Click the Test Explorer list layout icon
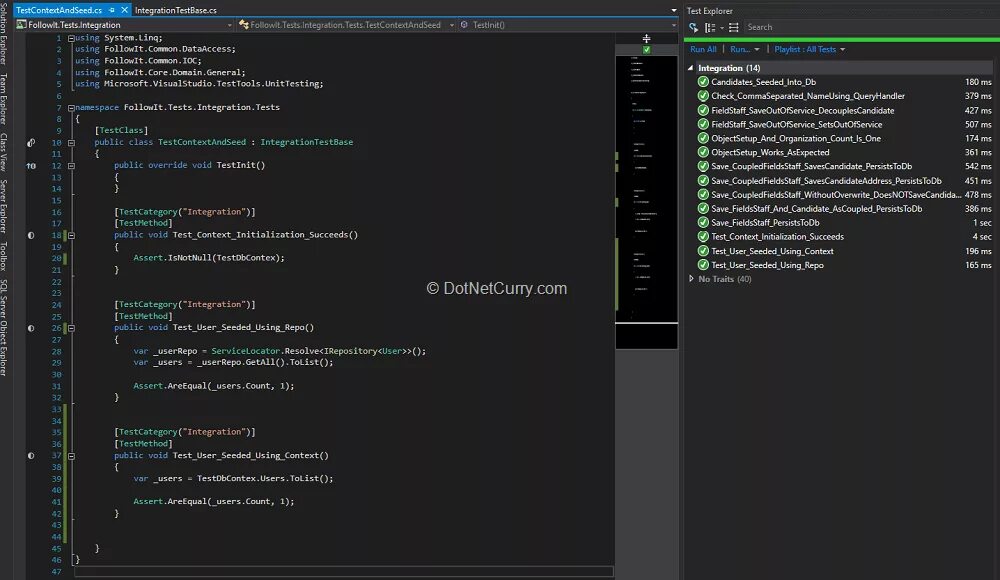1000x580 pixels. (734, 27)
